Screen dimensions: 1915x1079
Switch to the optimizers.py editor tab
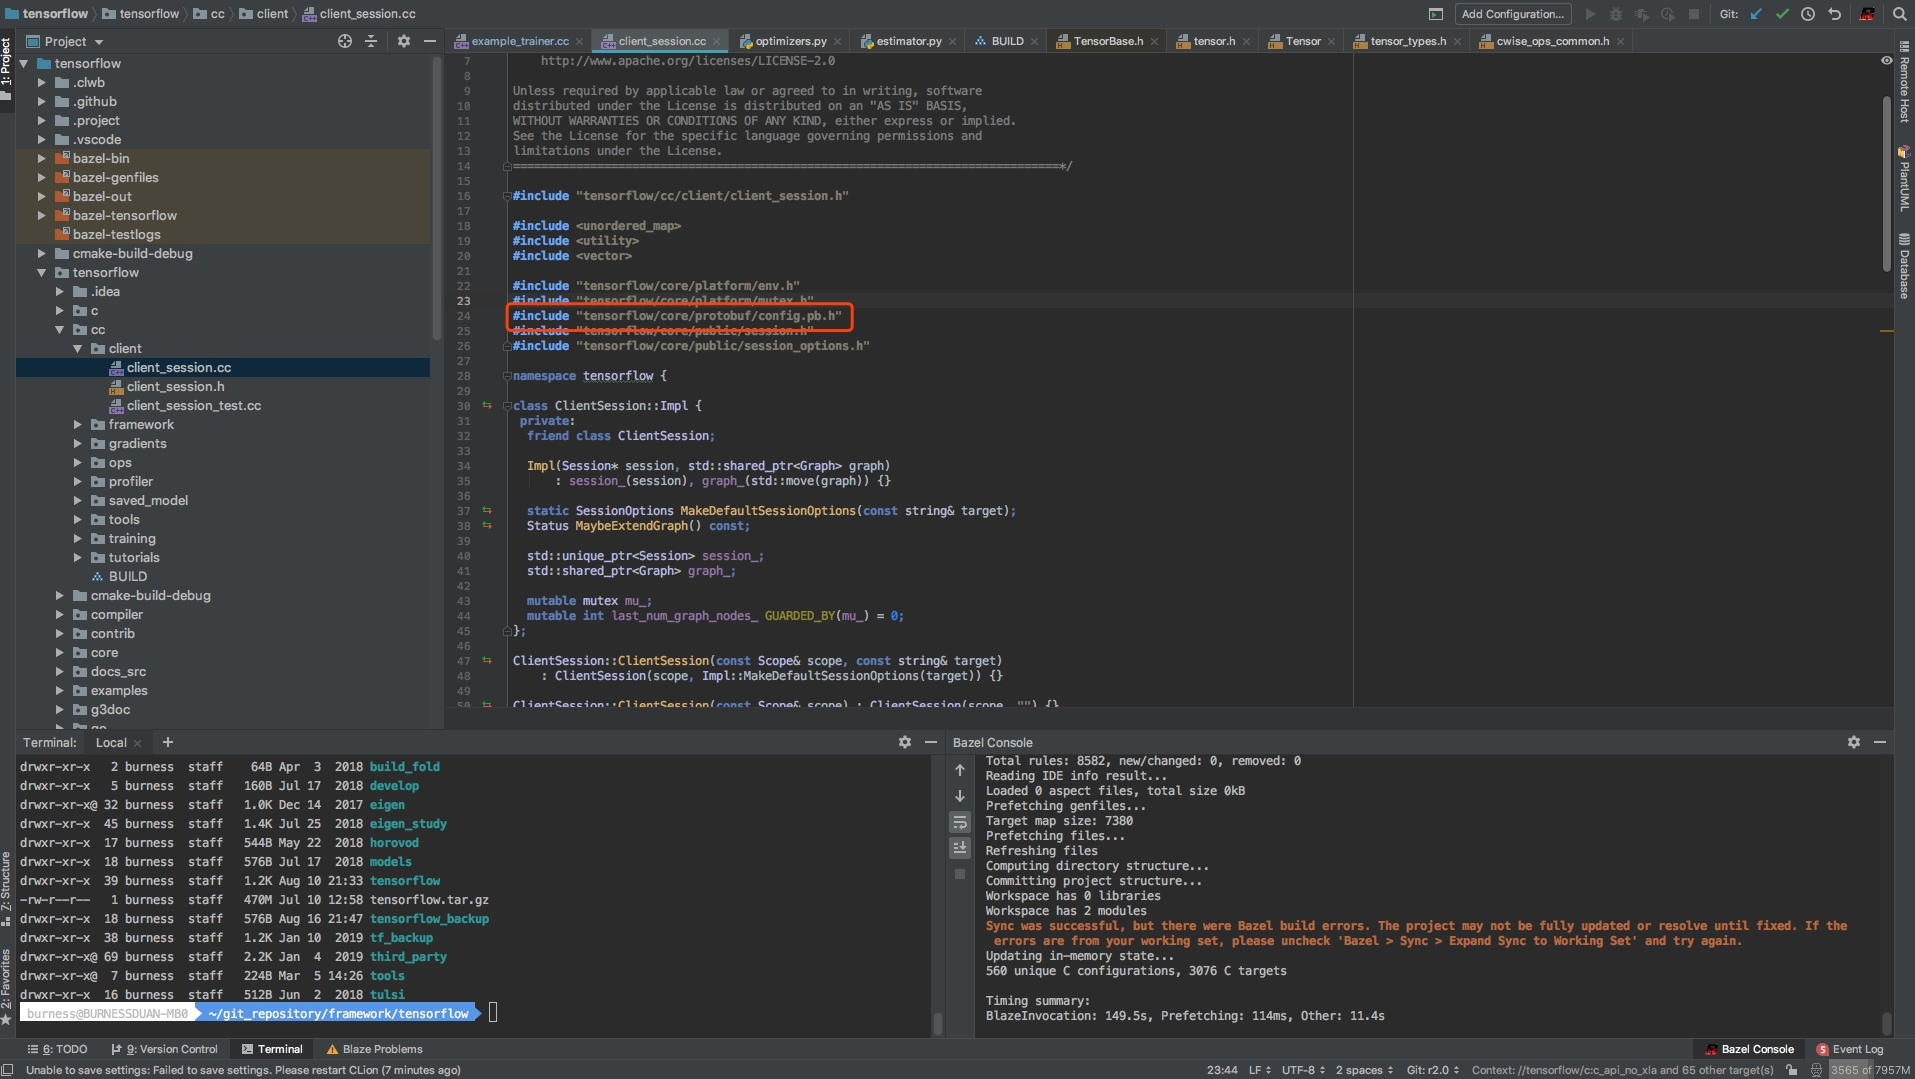click(x=790, y=41)
